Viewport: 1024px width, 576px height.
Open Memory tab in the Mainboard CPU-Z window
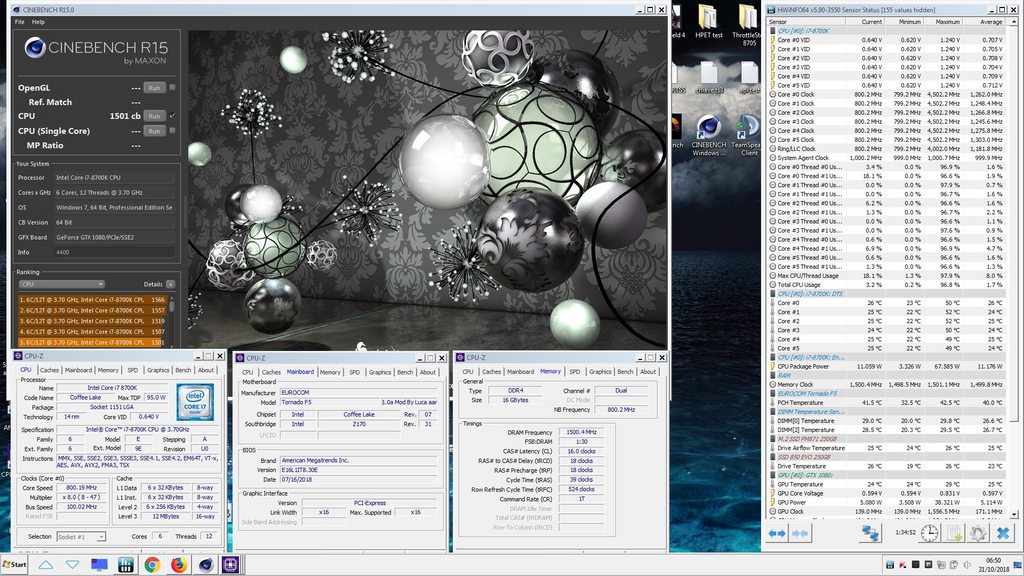[330, 372]
